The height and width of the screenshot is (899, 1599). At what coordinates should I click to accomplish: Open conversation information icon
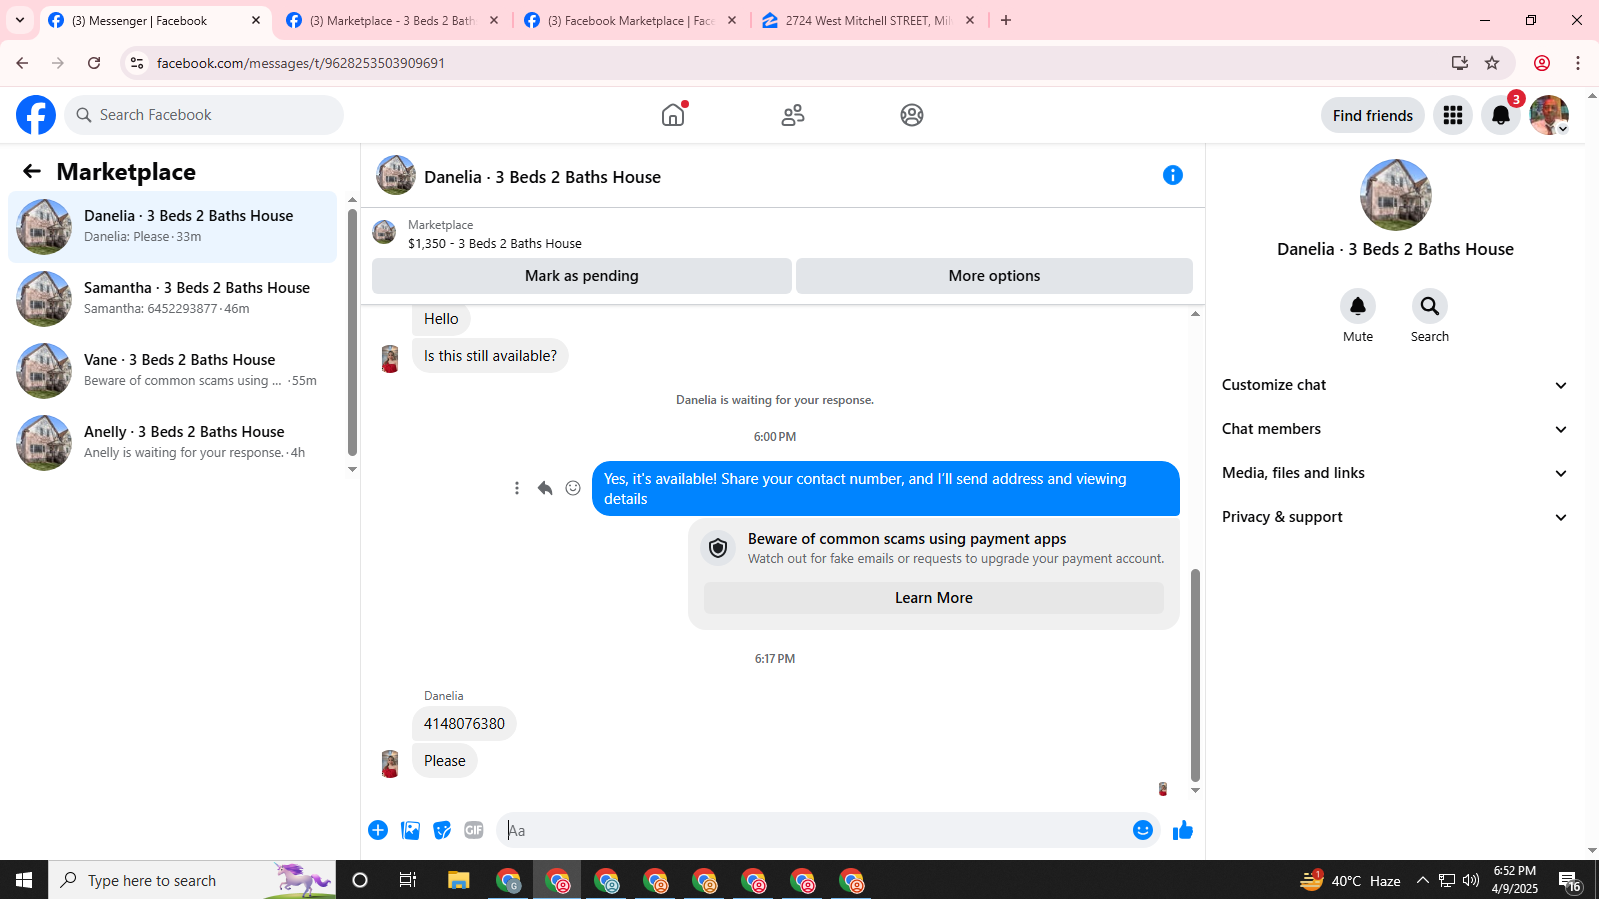[x=1173, y=176]
